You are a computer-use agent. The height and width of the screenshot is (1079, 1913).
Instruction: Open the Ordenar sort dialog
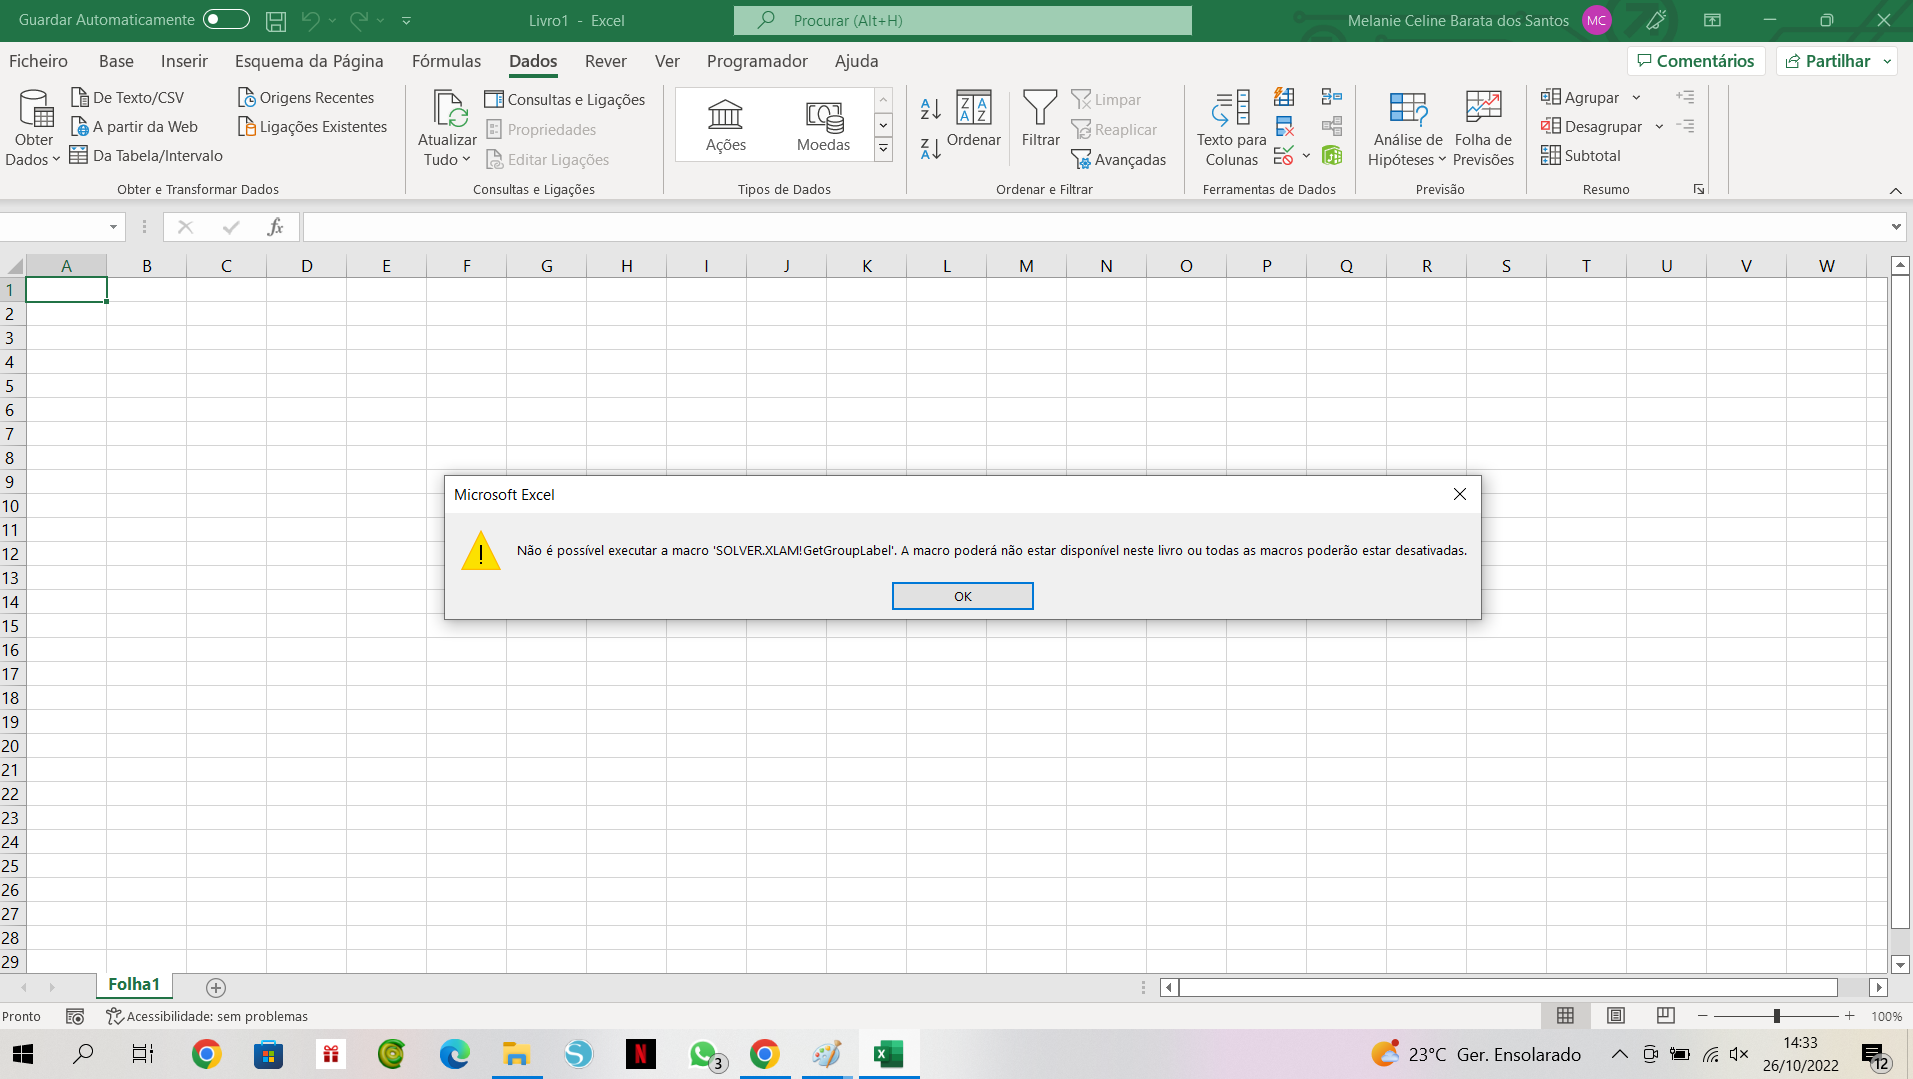coord(973,119)
